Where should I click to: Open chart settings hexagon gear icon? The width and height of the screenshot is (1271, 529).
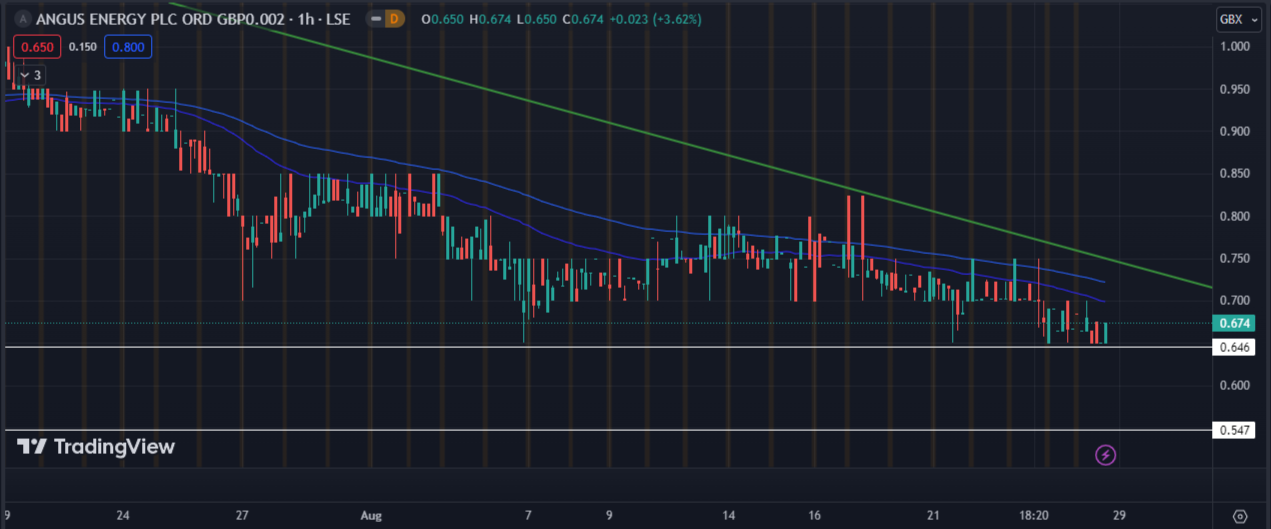[1240, 516]
